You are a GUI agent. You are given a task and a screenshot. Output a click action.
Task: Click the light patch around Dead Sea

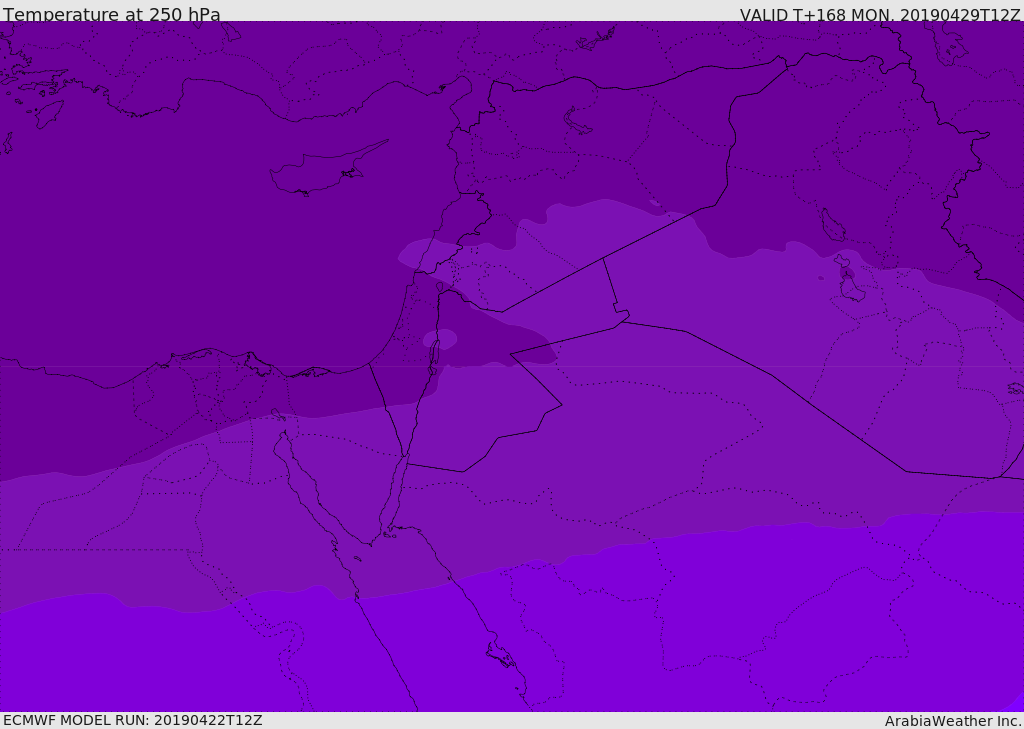(x=443, y=339)
